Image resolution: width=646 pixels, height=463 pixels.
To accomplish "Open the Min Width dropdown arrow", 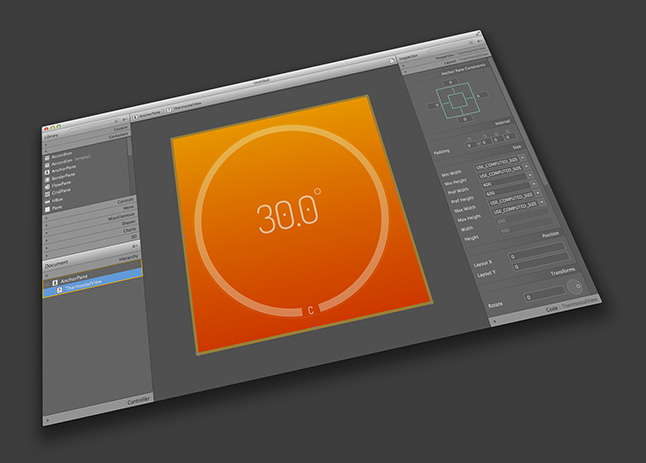I will click(522, 158).
